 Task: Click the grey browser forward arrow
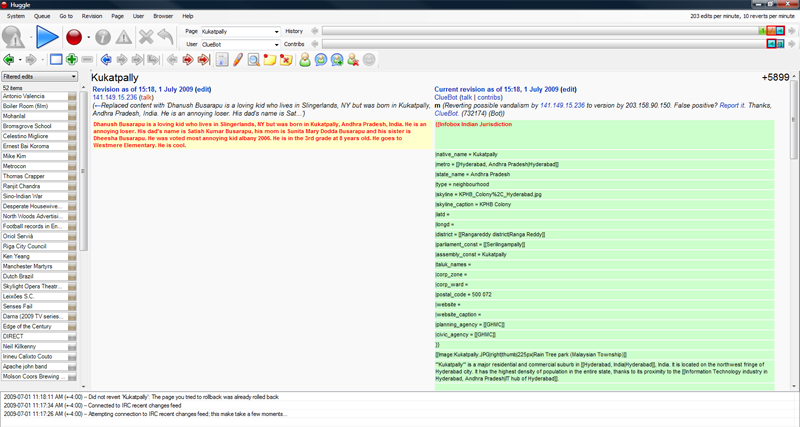31,60
